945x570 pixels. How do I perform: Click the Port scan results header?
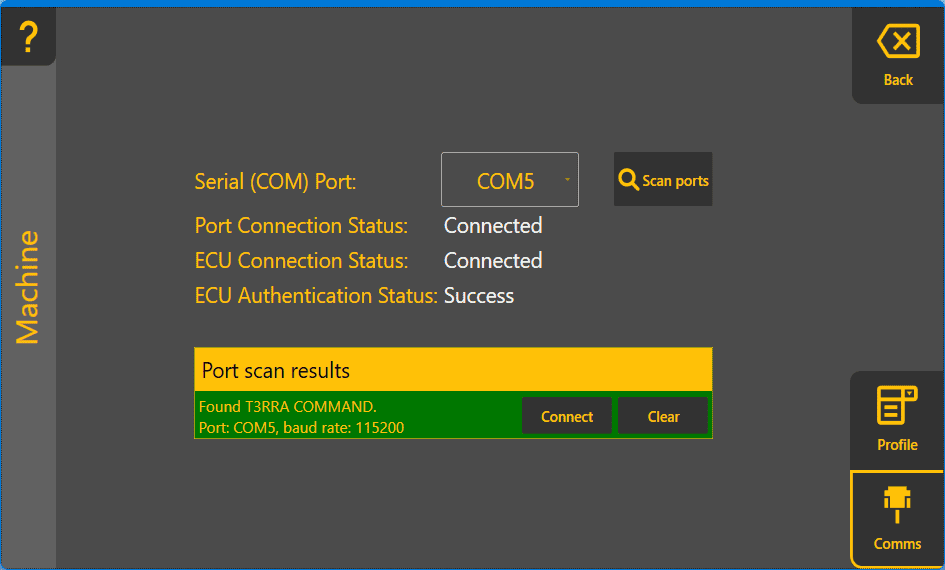click(452, 370)
